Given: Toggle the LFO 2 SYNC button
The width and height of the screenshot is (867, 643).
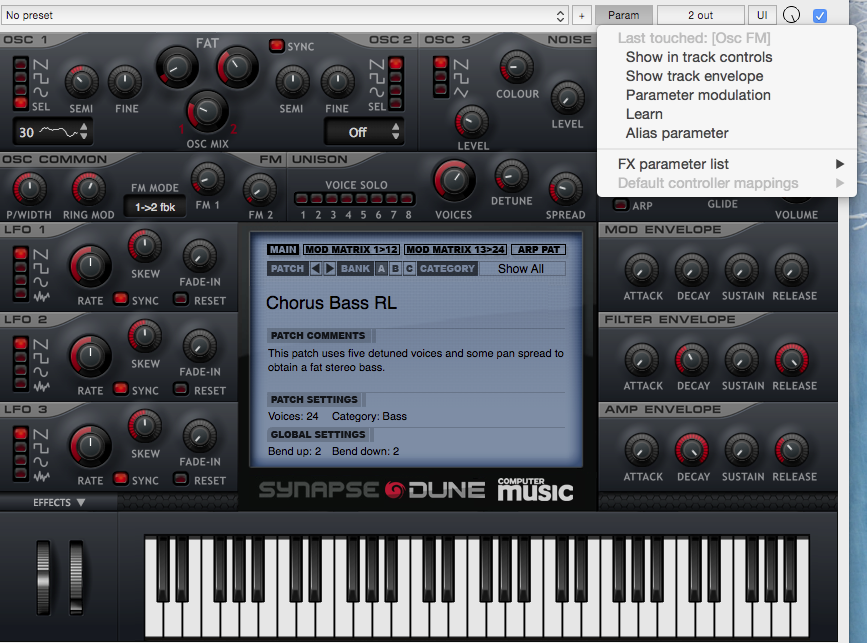Looking at the screenshot, I should pos(121,389).
